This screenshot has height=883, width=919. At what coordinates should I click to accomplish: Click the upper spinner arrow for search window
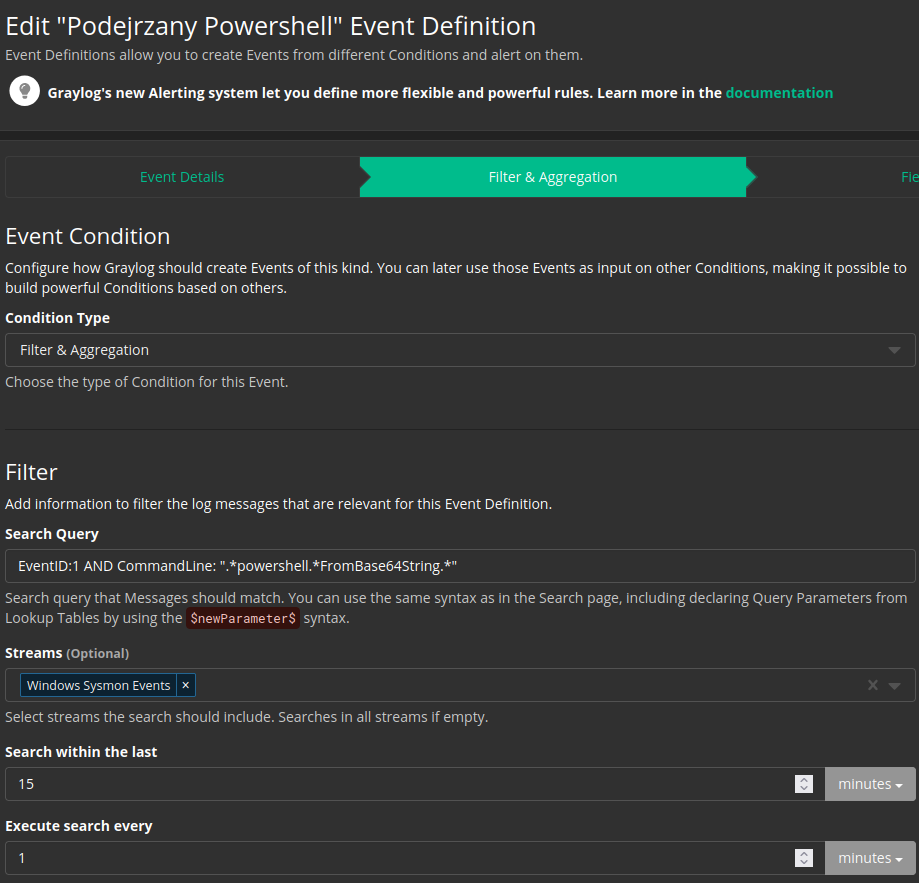[x=803, y=779]
